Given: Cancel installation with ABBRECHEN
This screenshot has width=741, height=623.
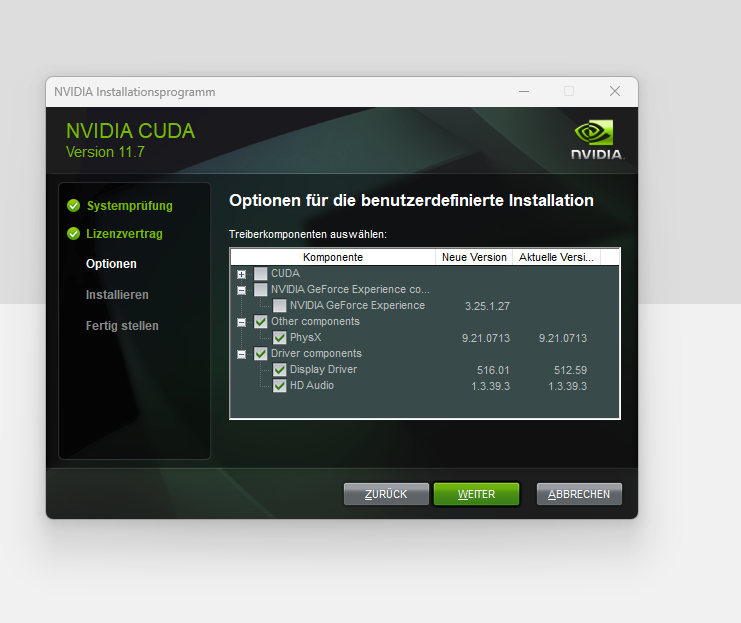Looking at the screenshot, I should click(579, 494).
